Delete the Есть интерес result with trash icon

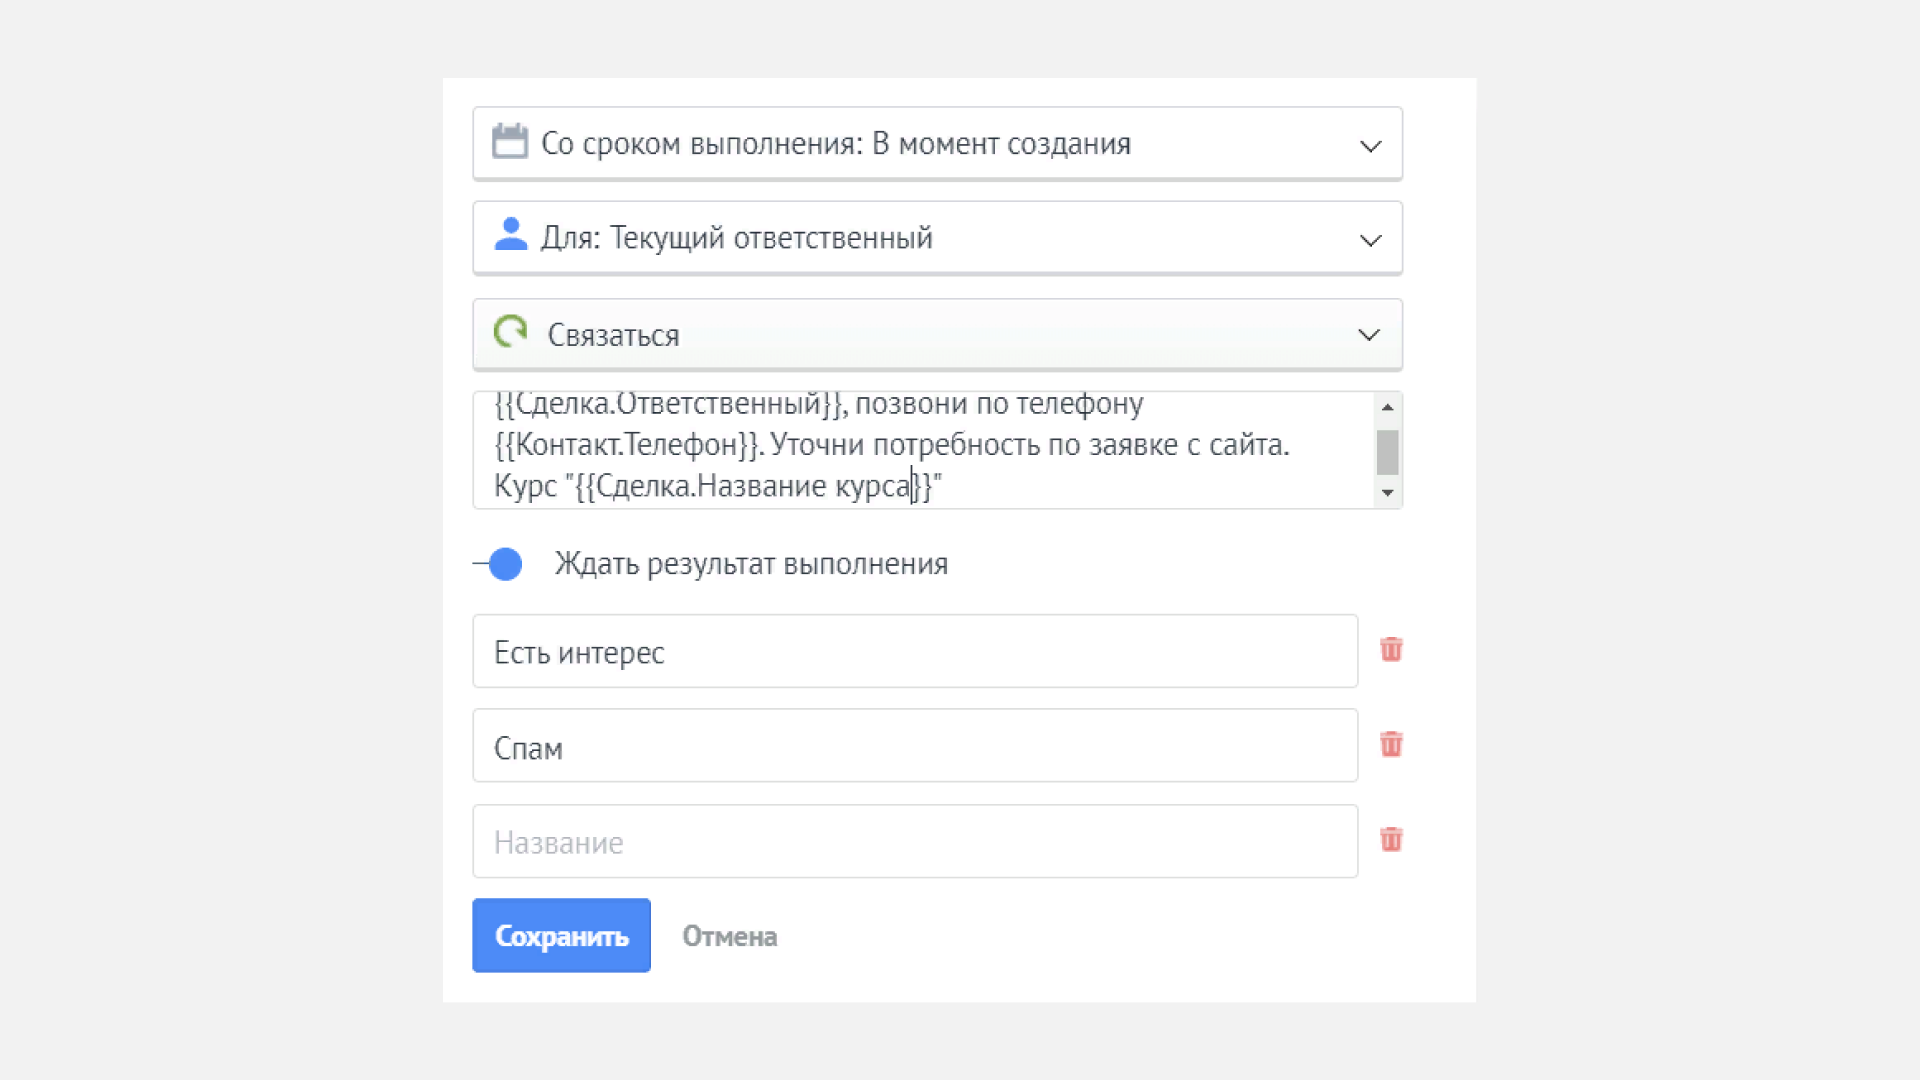click(x=1391, y=650)
